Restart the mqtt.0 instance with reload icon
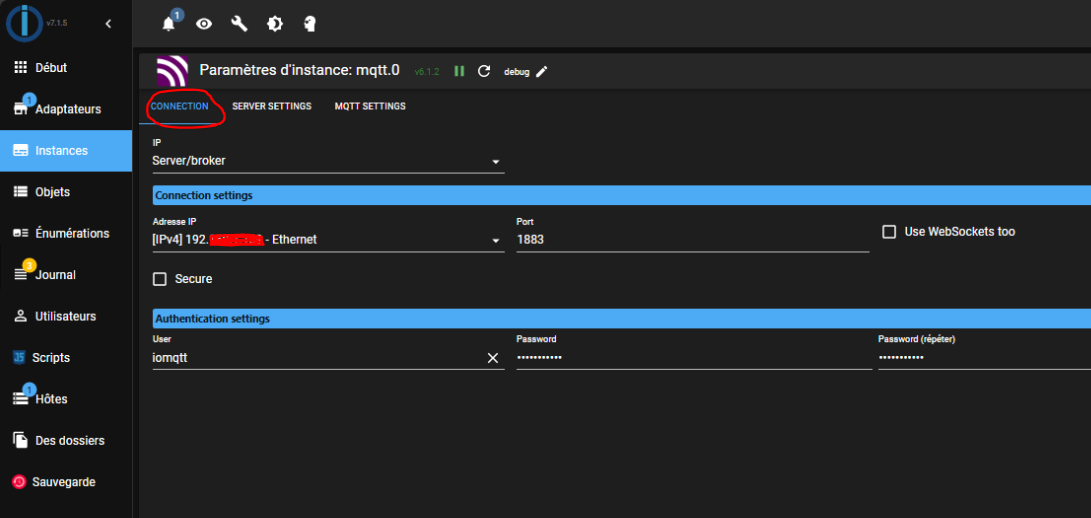This screenshot has height=518, width=1091. tap(484, 71)
